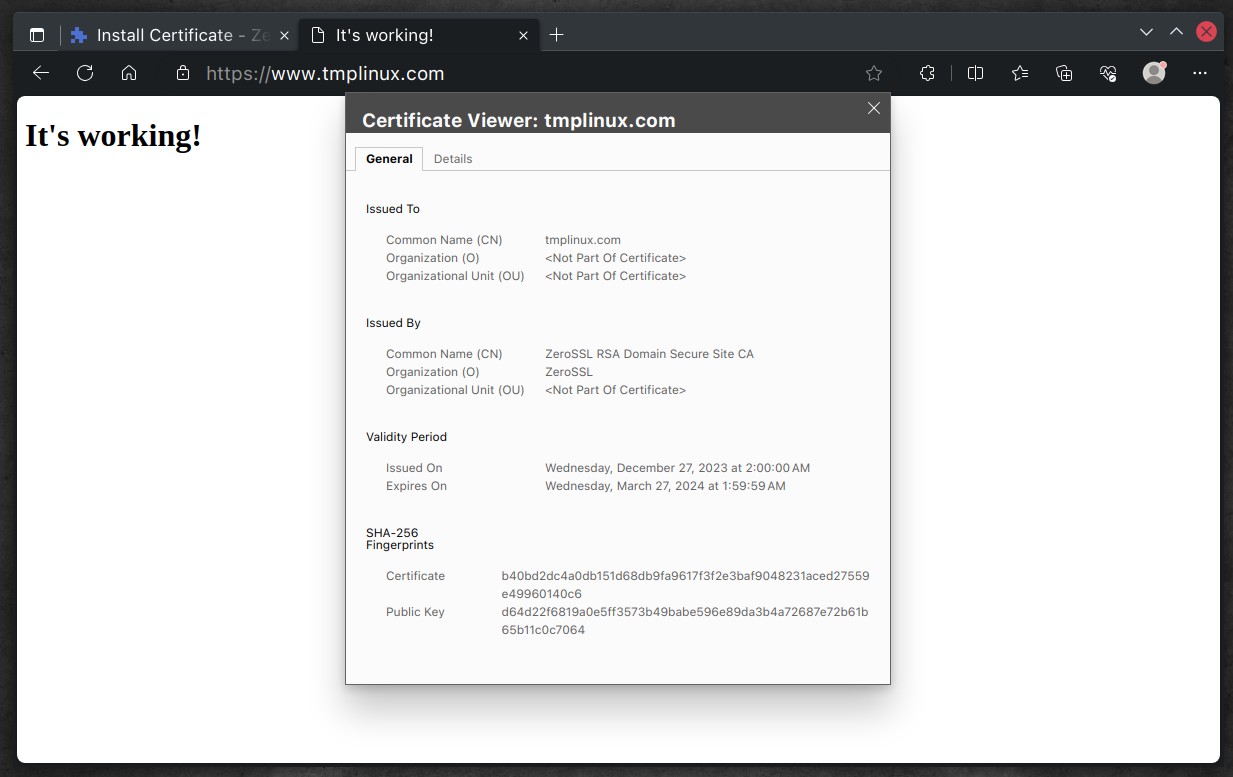The width and height of the screenshot is (1233, 777).
Task: Open the Extensions puzzle icon
Action: pyautogui.click(x=927, y=73)
